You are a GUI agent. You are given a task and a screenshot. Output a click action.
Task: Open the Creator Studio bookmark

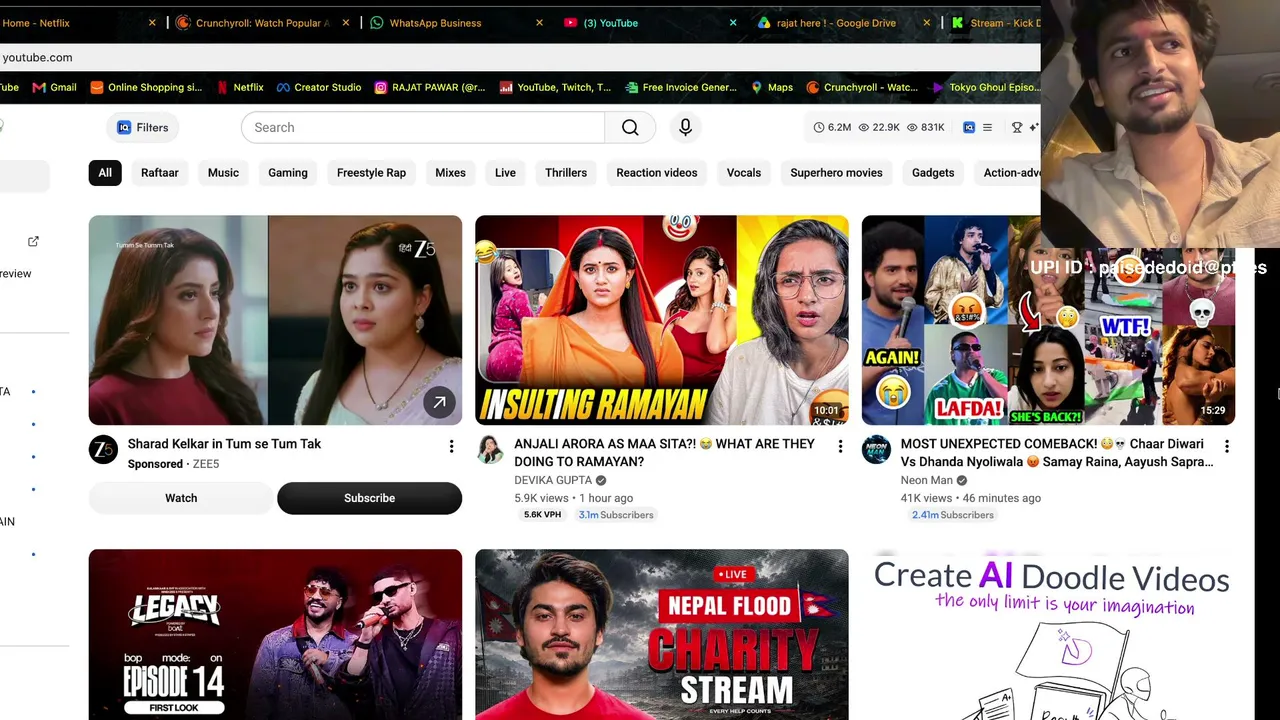coord(319,87)
